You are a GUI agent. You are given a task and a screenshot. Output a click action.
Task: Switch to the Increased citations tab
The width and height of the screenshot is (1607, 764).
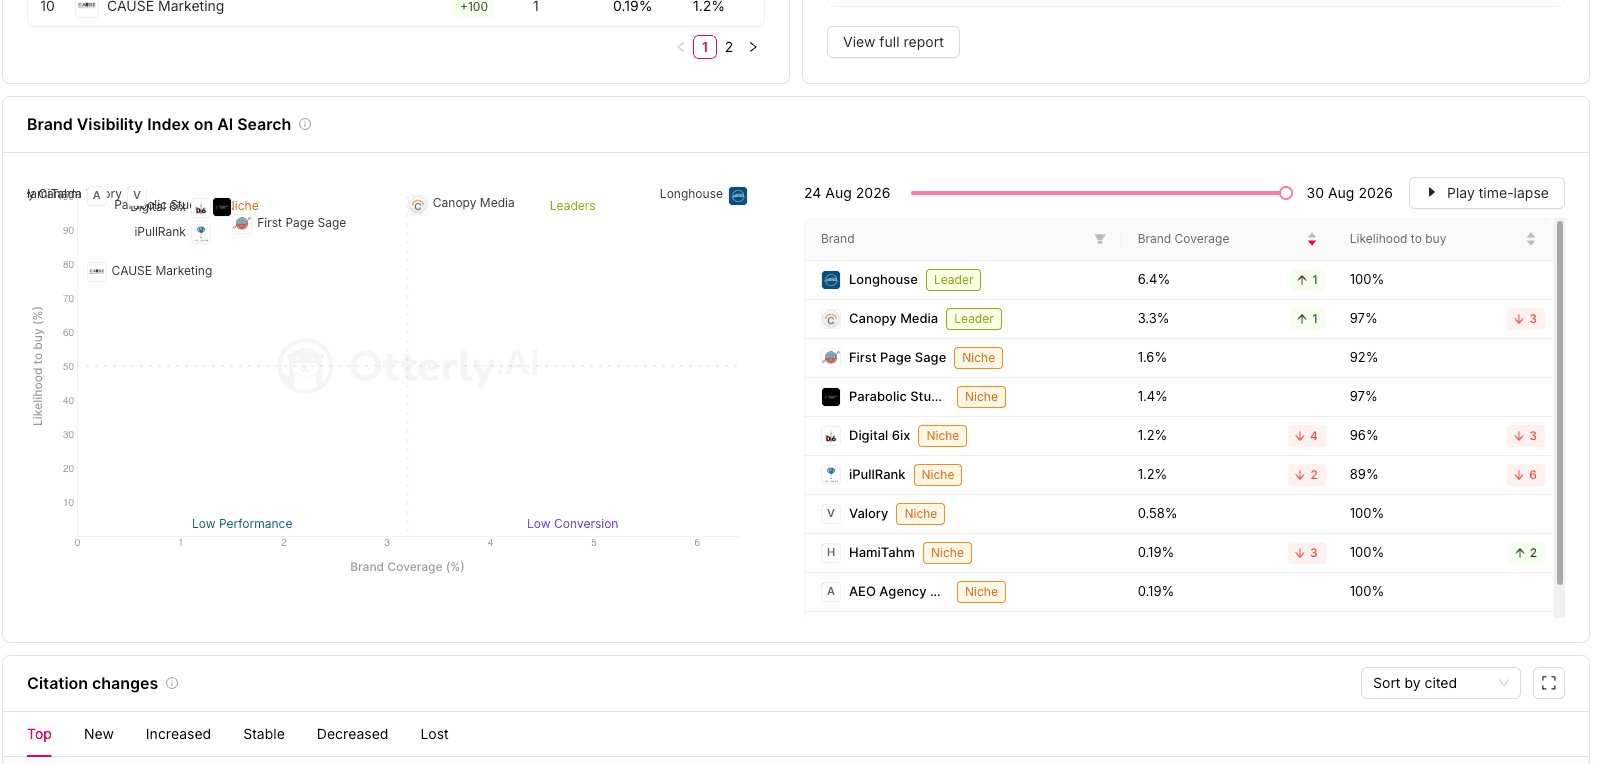(178, 734)
